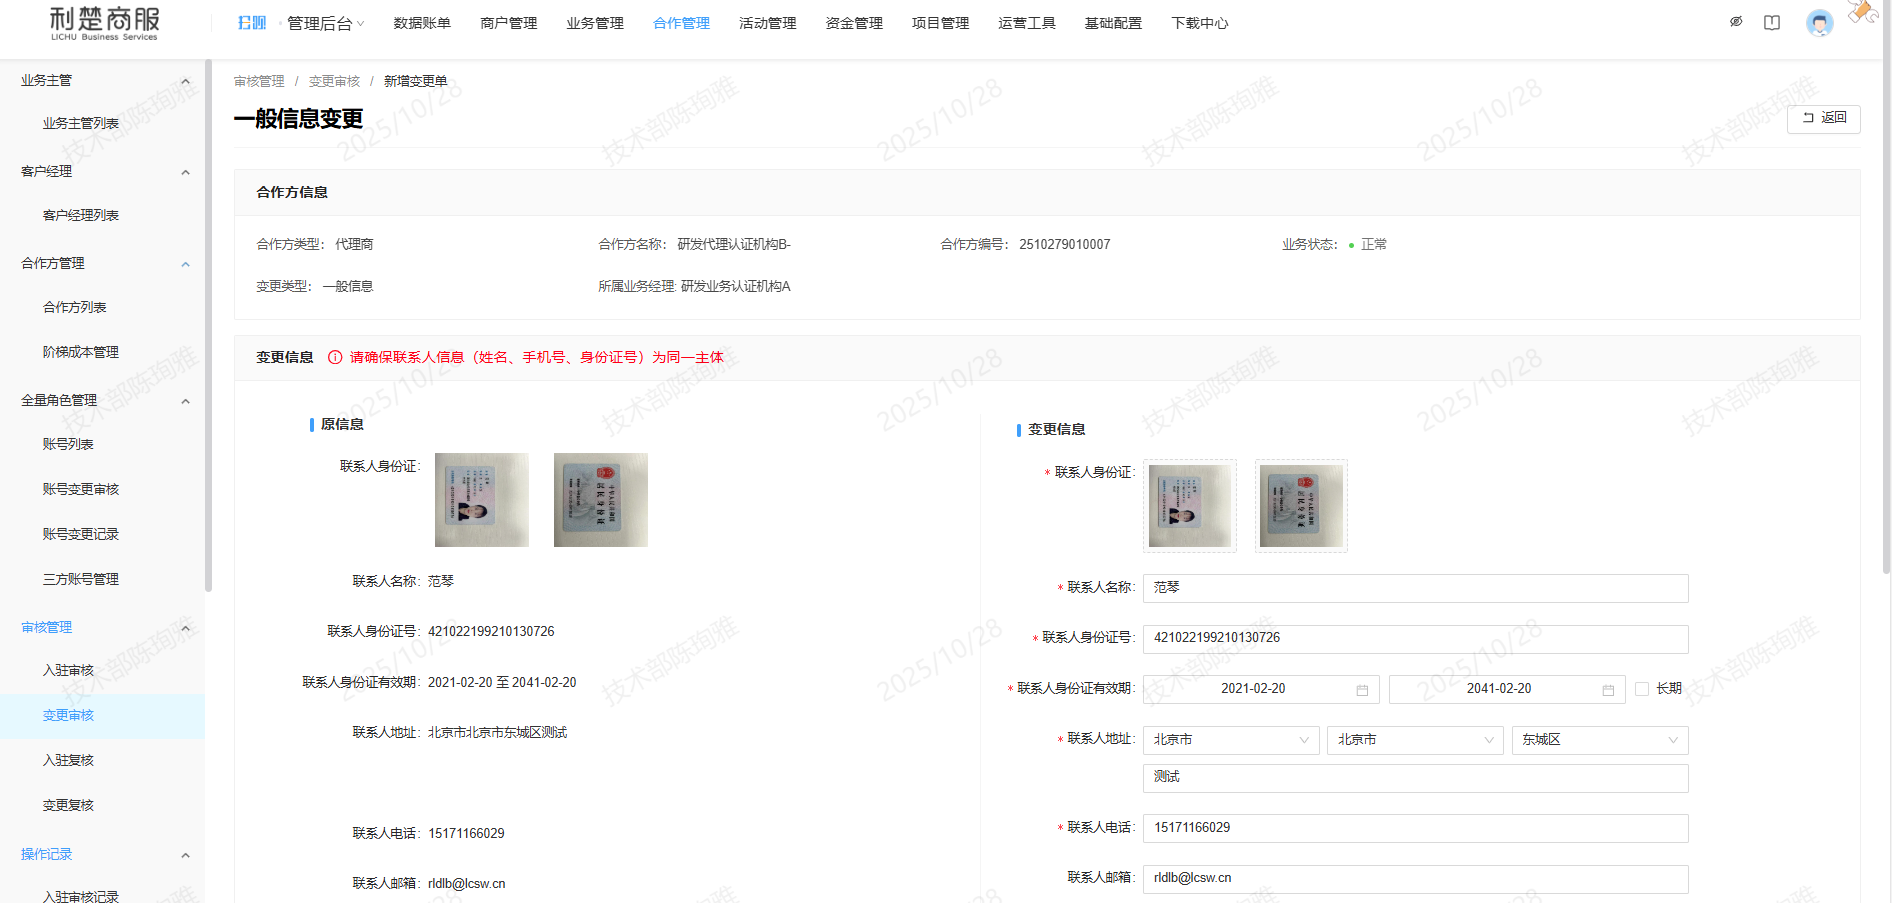Image resolution: width=1892 pixels, height=903 pixels.
Task: Click the changed ID card back upload image
Action: click(1301, 506)
